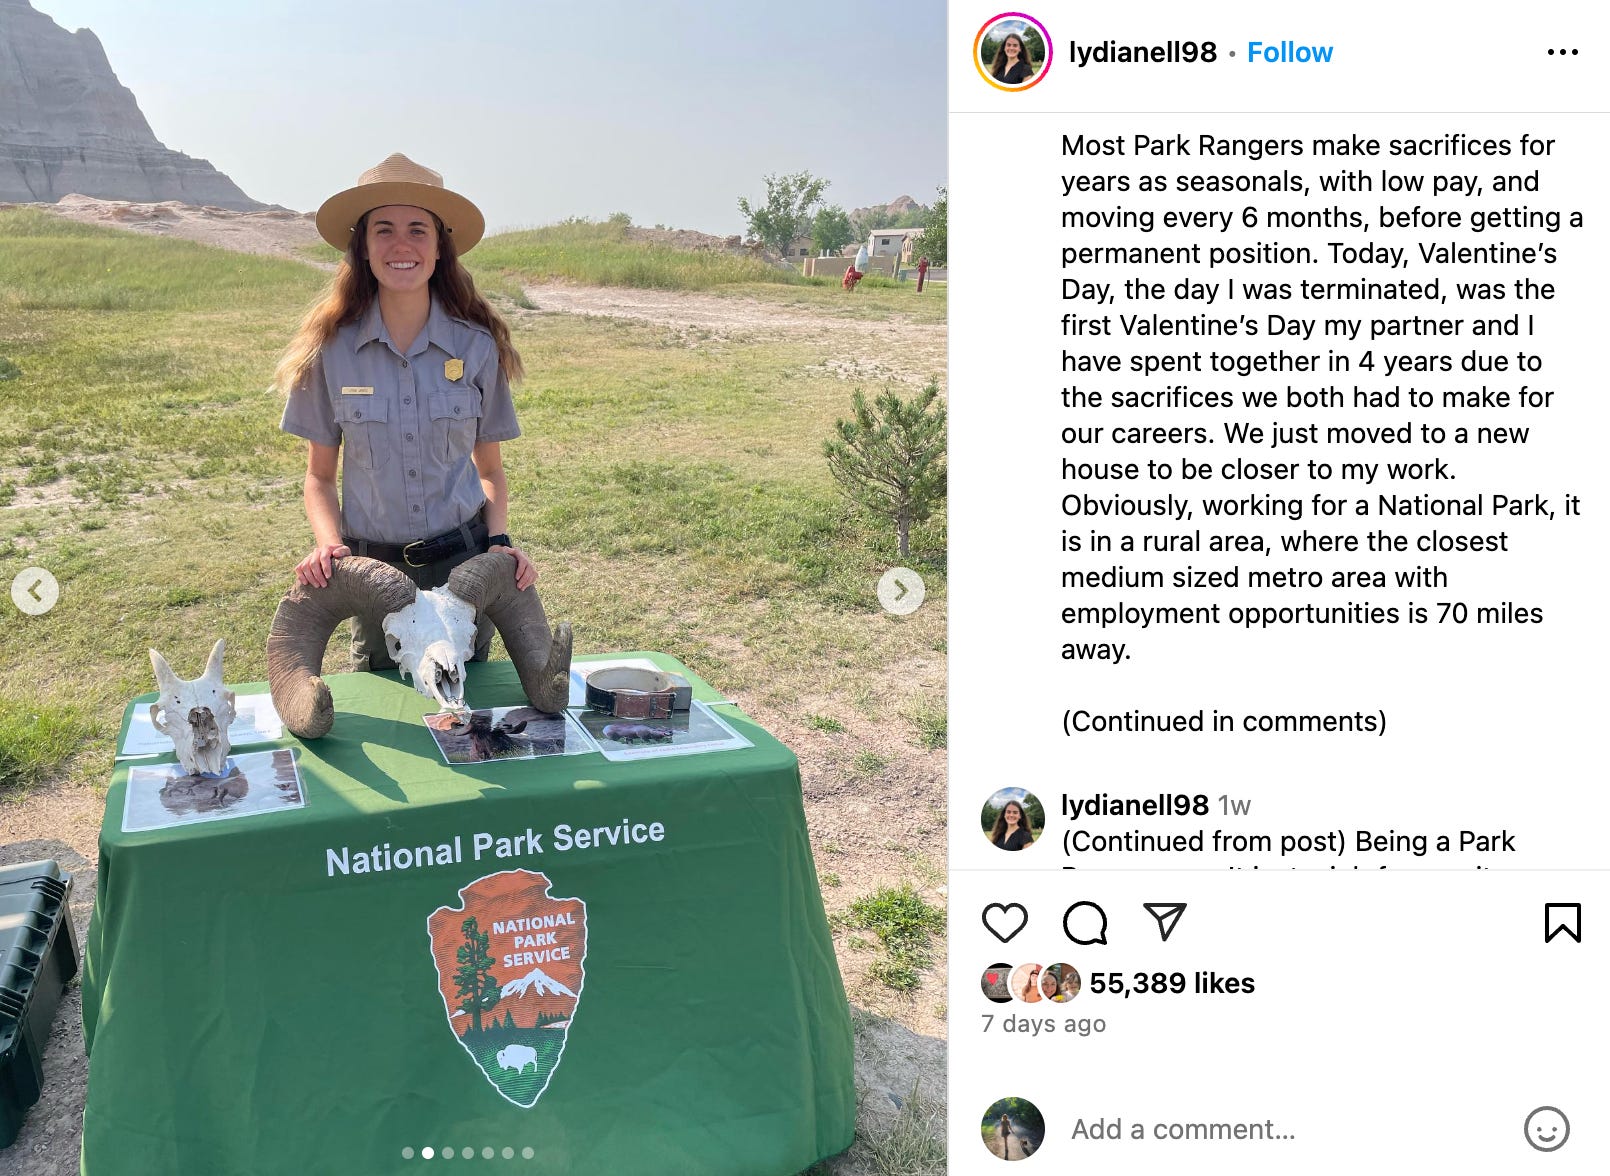Click the Add a comment field

pyautogui.click(x=1290, y=1129)
